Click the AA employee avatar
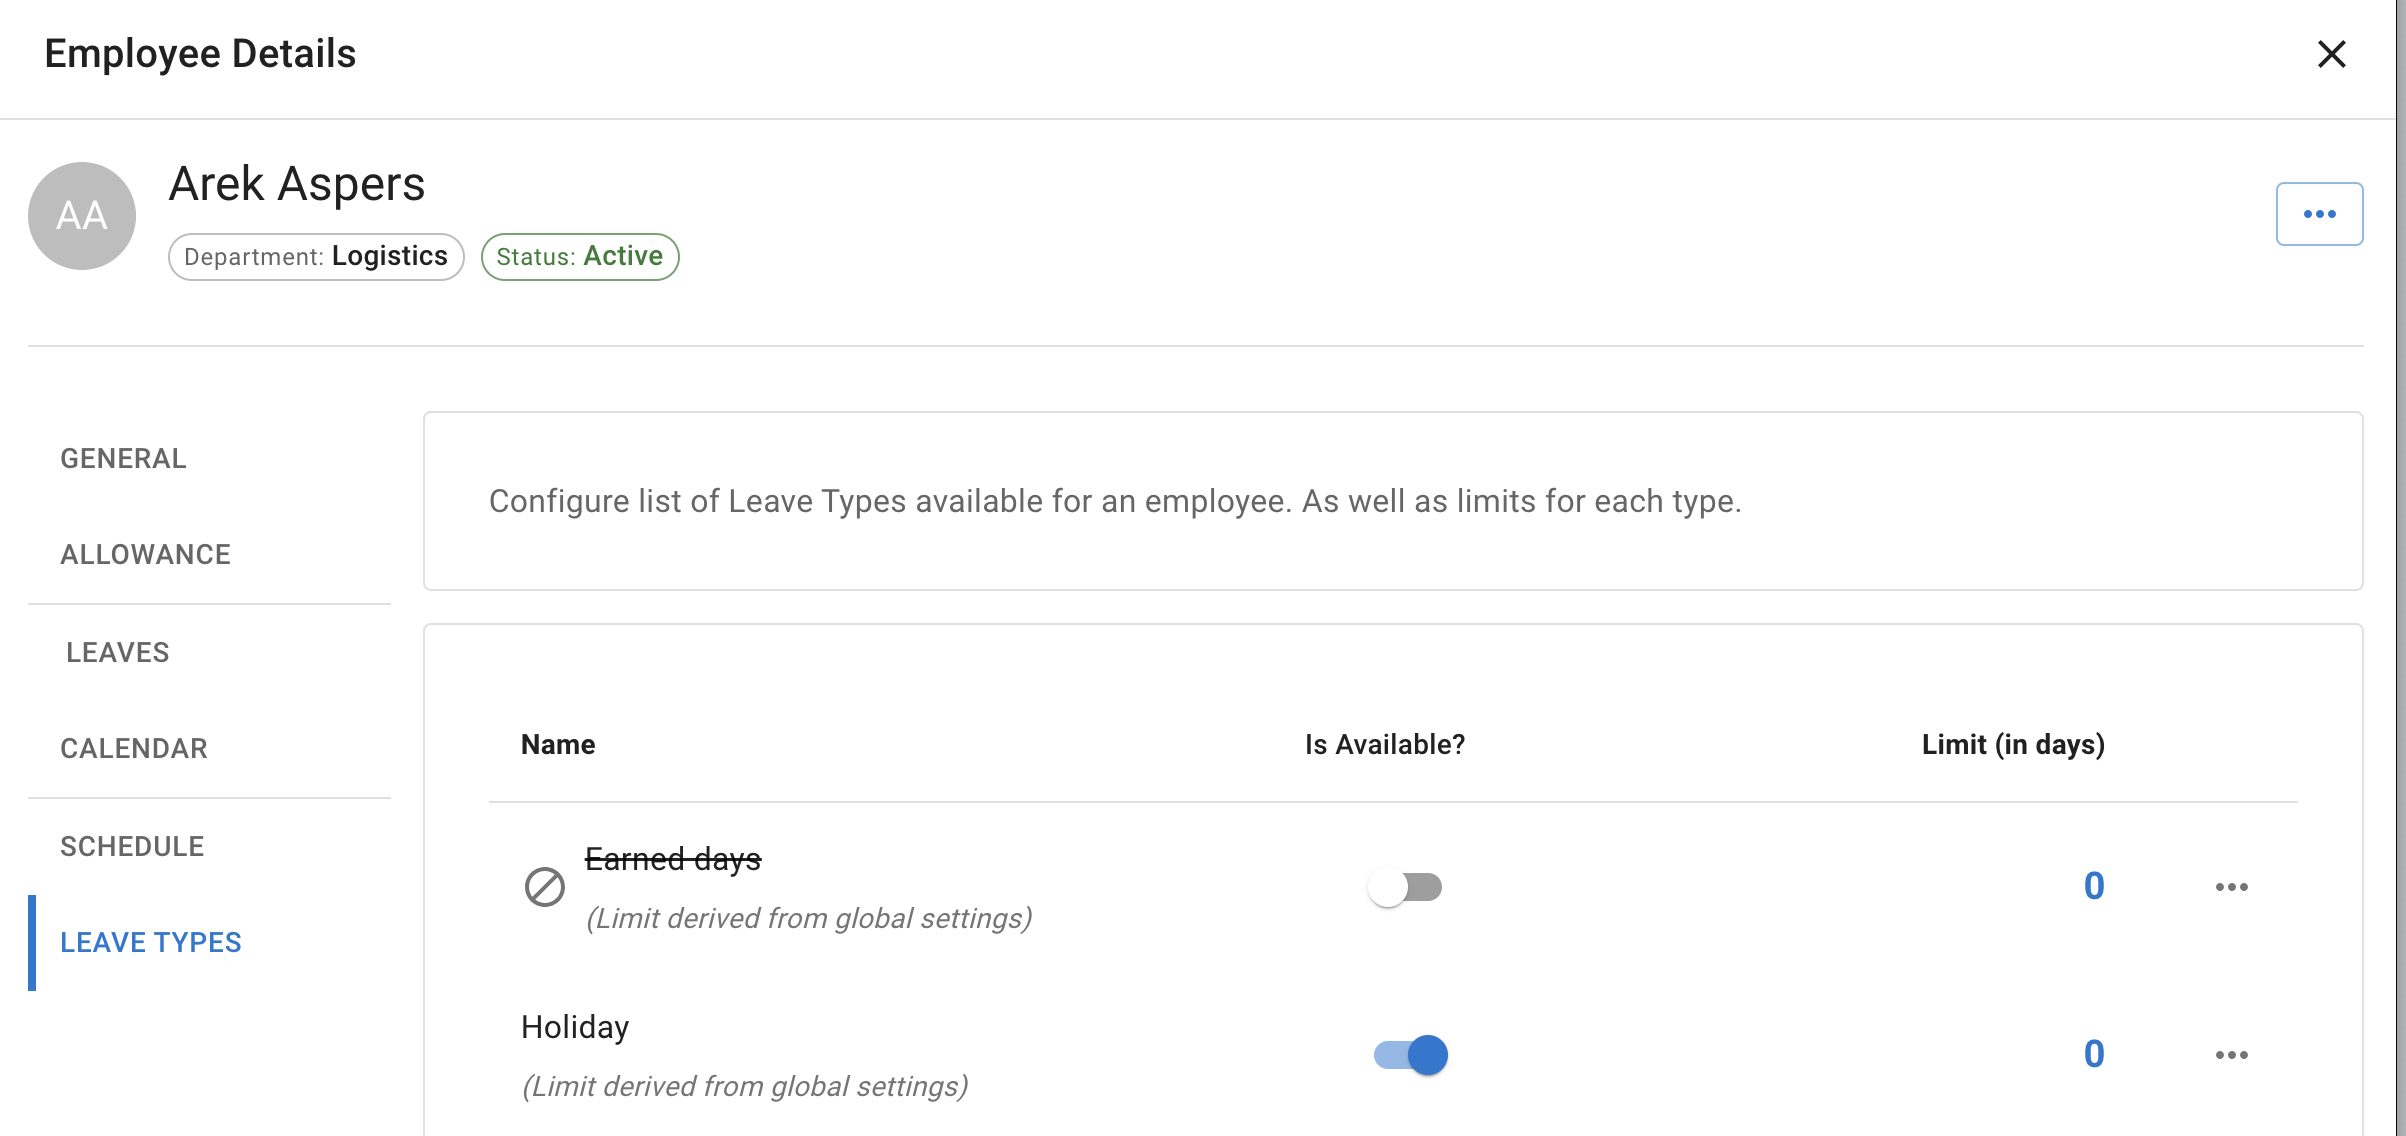Image resolution: width=2406 pixels, height=1136 pixels. [x=81, y=215]
